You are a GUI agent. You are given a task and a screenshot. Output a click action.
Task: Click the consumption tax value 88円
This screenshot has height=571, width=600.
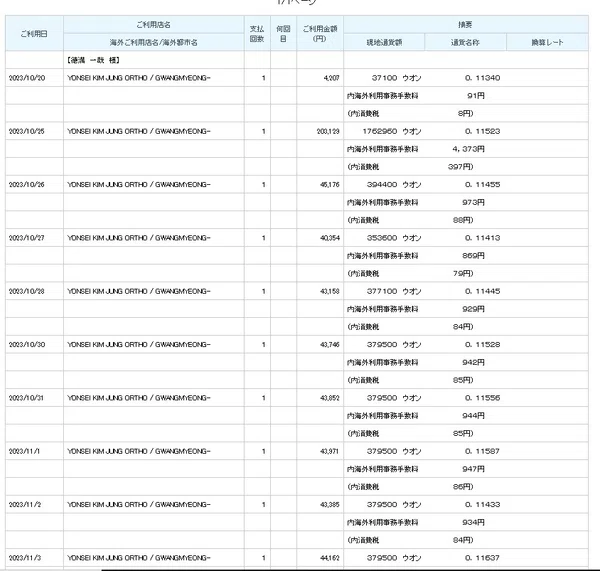[463, 220]
